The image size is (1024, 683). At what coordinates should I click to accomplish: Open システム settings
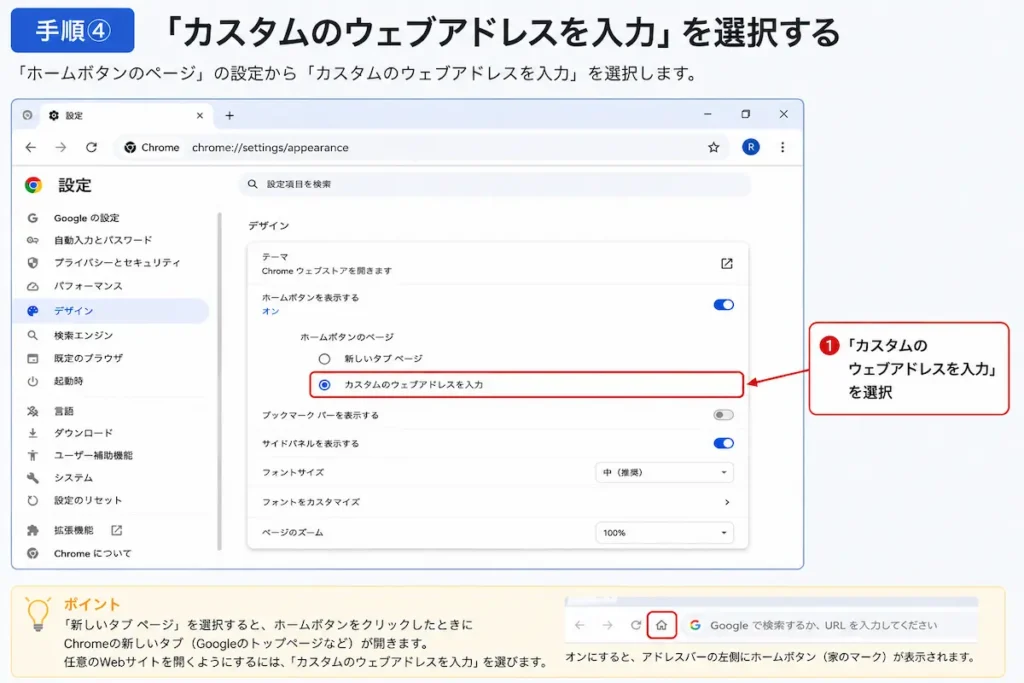[73, 478]
